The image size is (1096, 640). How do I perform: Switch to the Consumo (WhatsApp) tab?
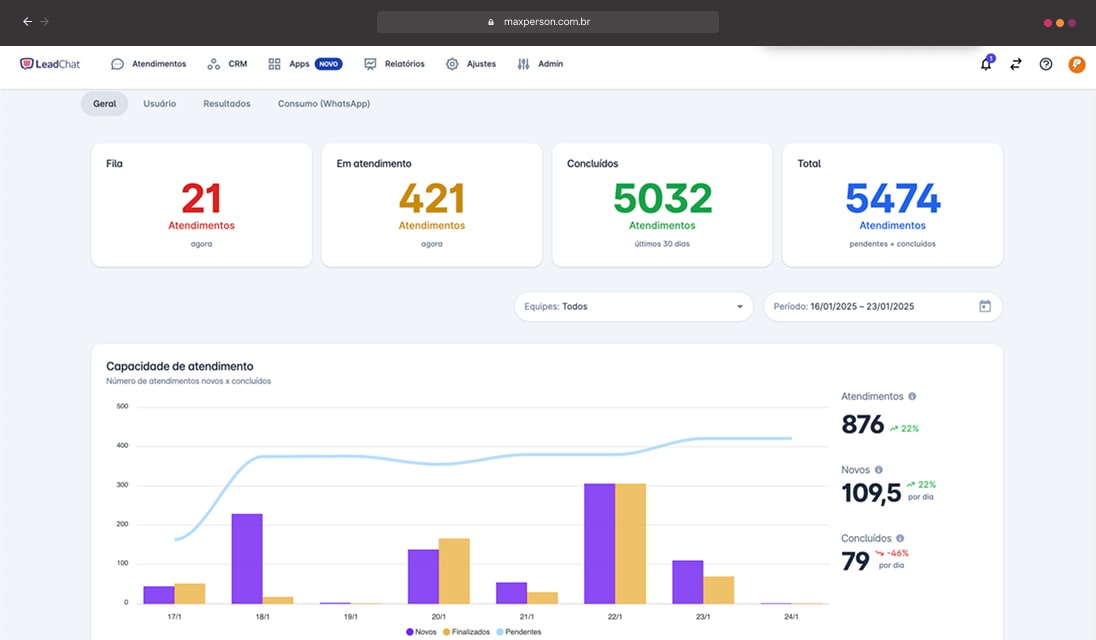point(323,104)
